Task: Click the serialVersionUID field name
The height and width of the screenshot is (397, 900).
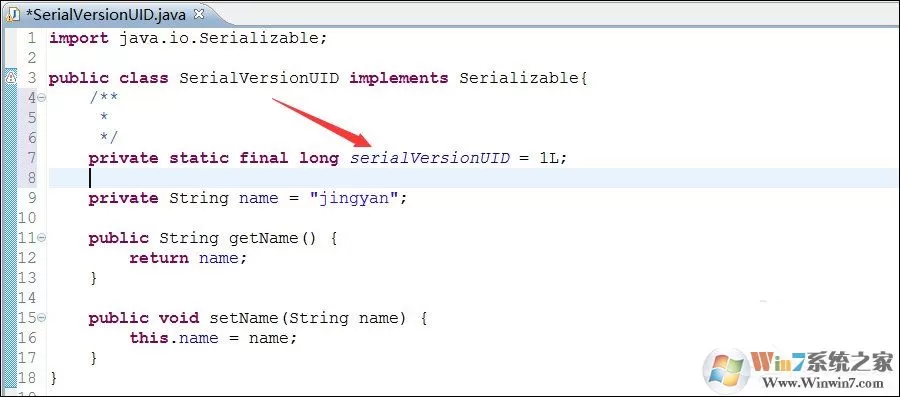Action: (x=430, y=158)
